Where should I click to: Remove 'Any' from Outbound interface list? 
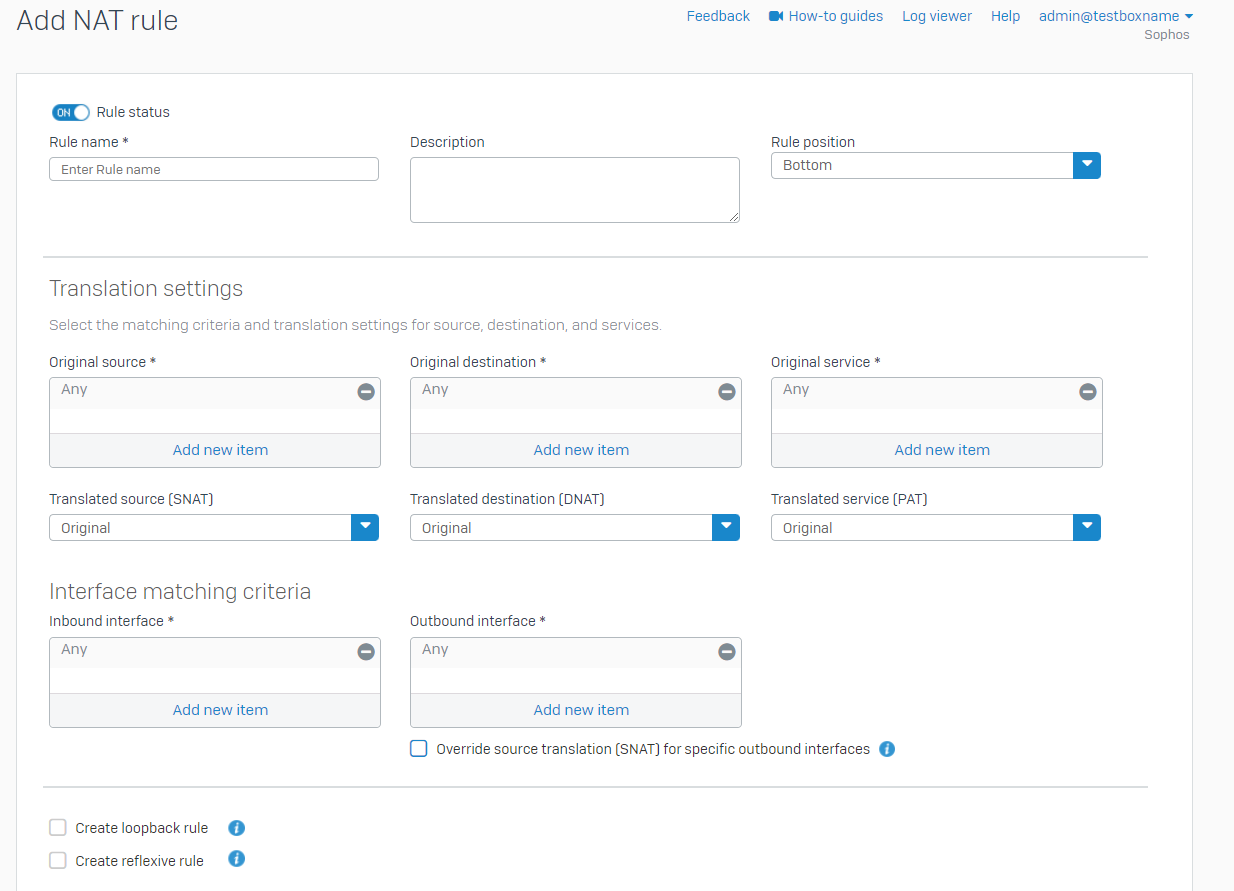[x=727, y=652]
